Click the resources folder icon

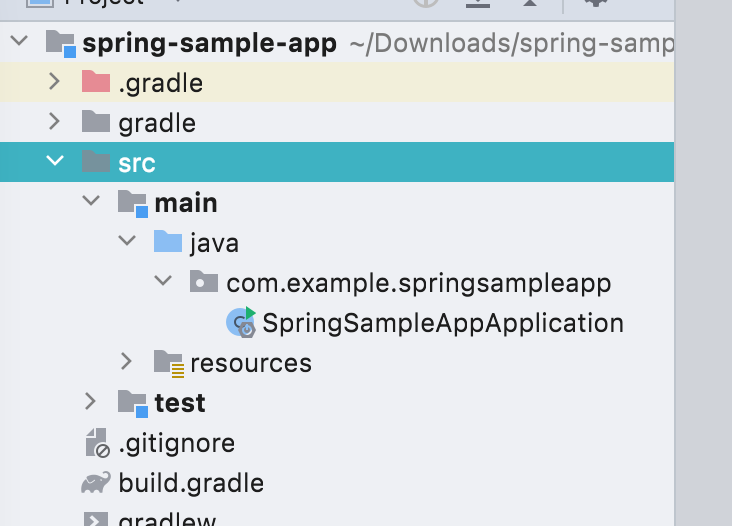click(x=168, y=363)
